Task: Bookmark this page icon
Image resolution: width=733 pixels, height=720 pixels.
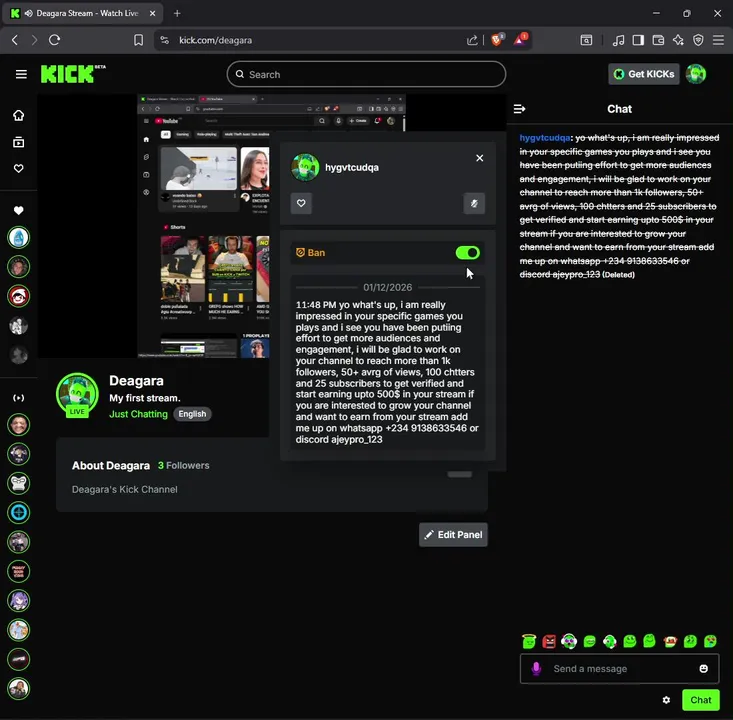Action: tap(138, 40)
